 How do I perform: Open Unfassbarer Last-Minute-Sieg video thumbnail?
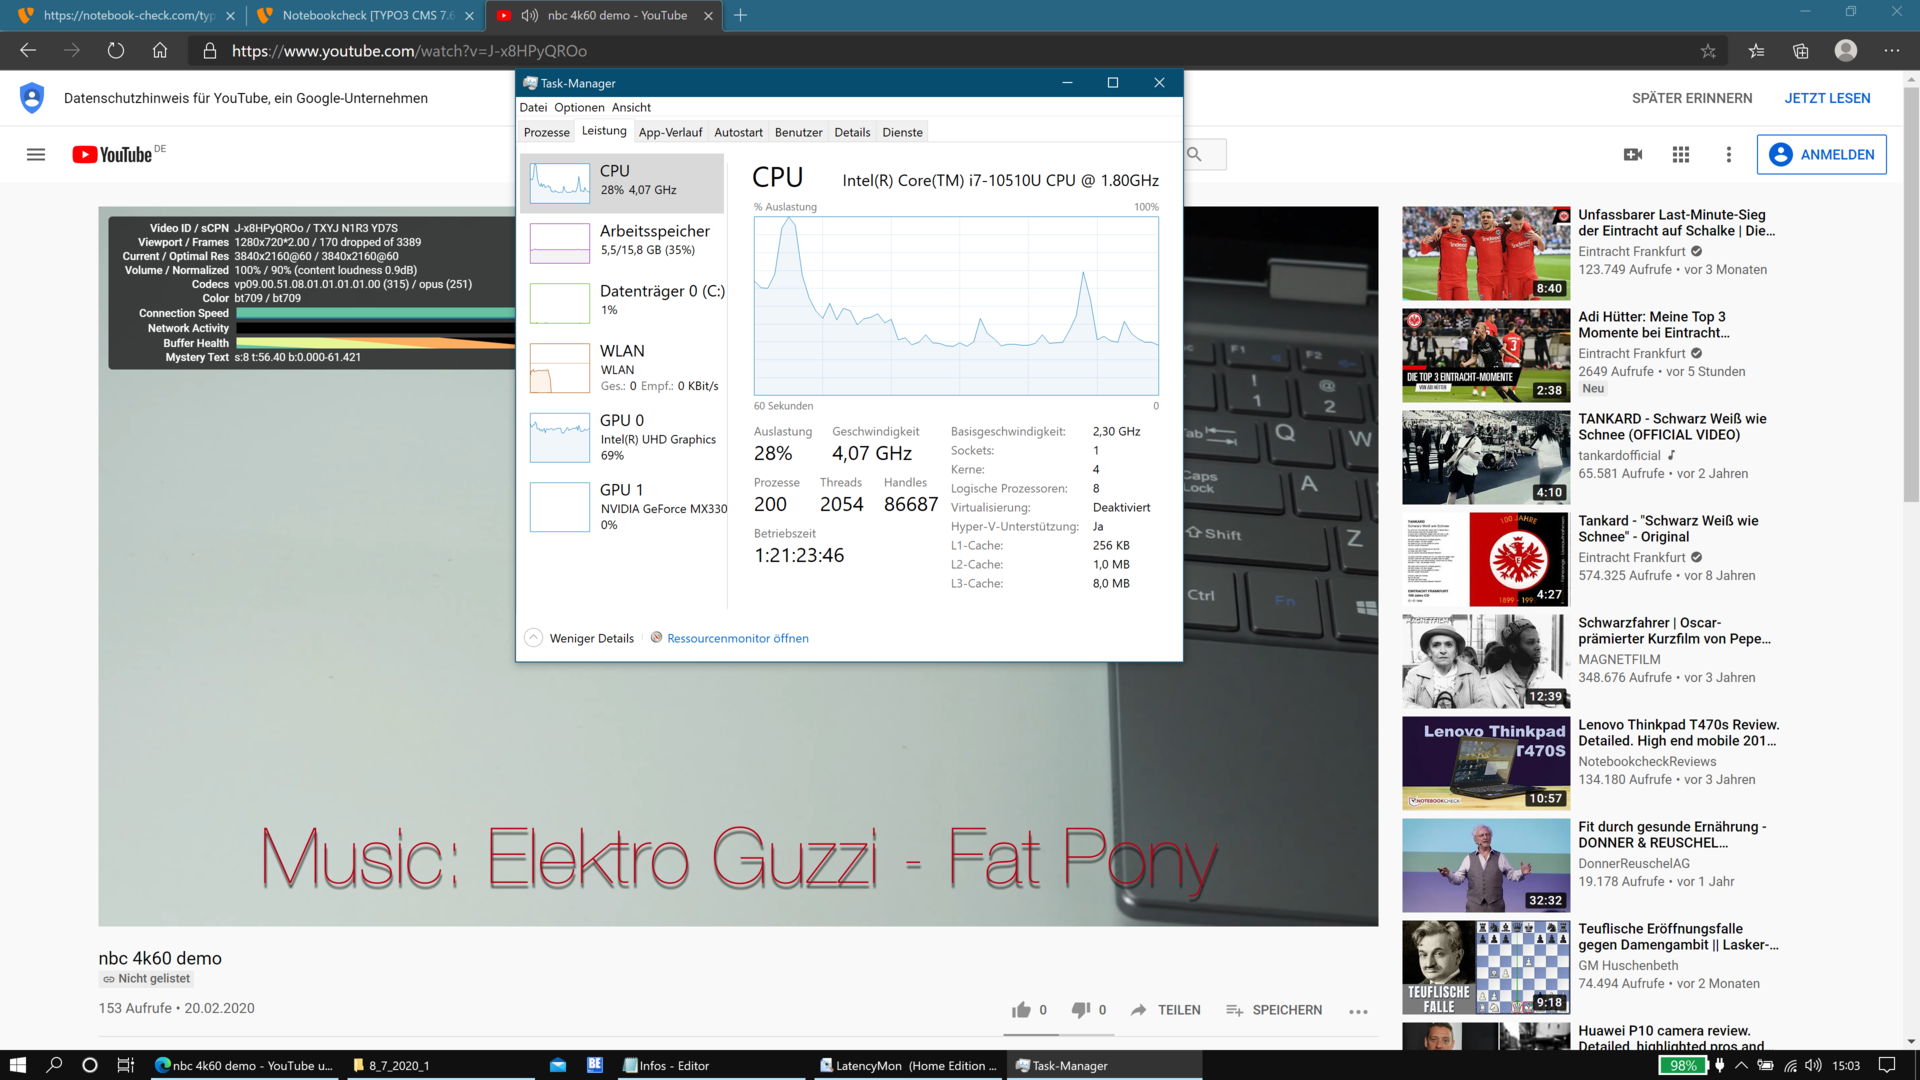click(x=1486, y=253)
